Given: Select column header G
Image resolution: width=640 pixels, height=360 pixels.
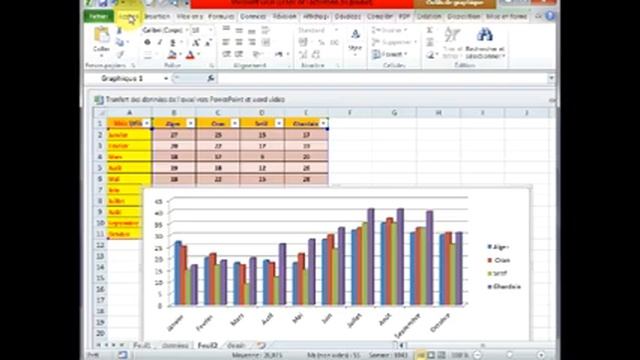Looking at the screenshot, I should (x=394, y=113).
